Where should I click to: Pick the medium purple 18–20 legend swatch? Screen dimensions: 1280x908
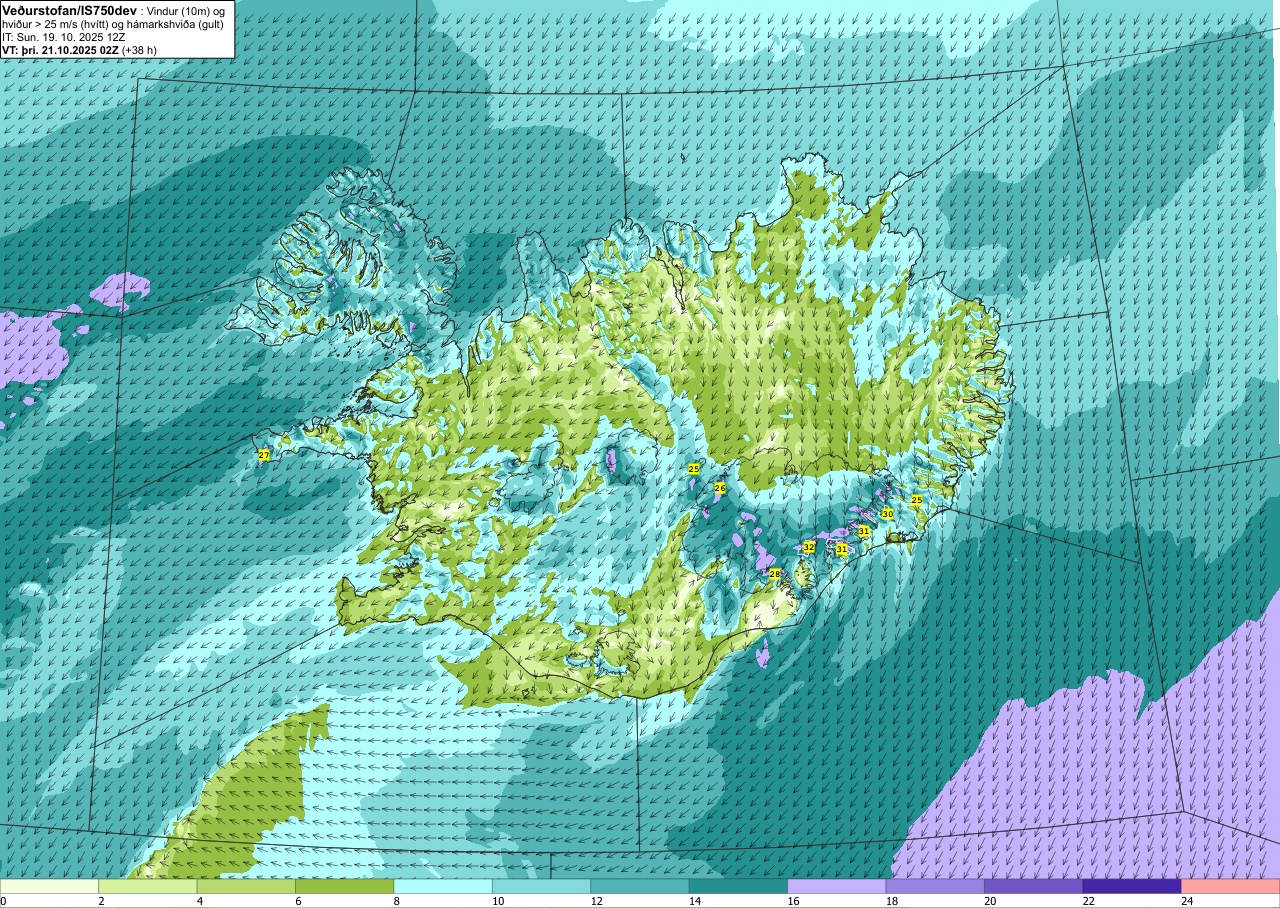935,886
